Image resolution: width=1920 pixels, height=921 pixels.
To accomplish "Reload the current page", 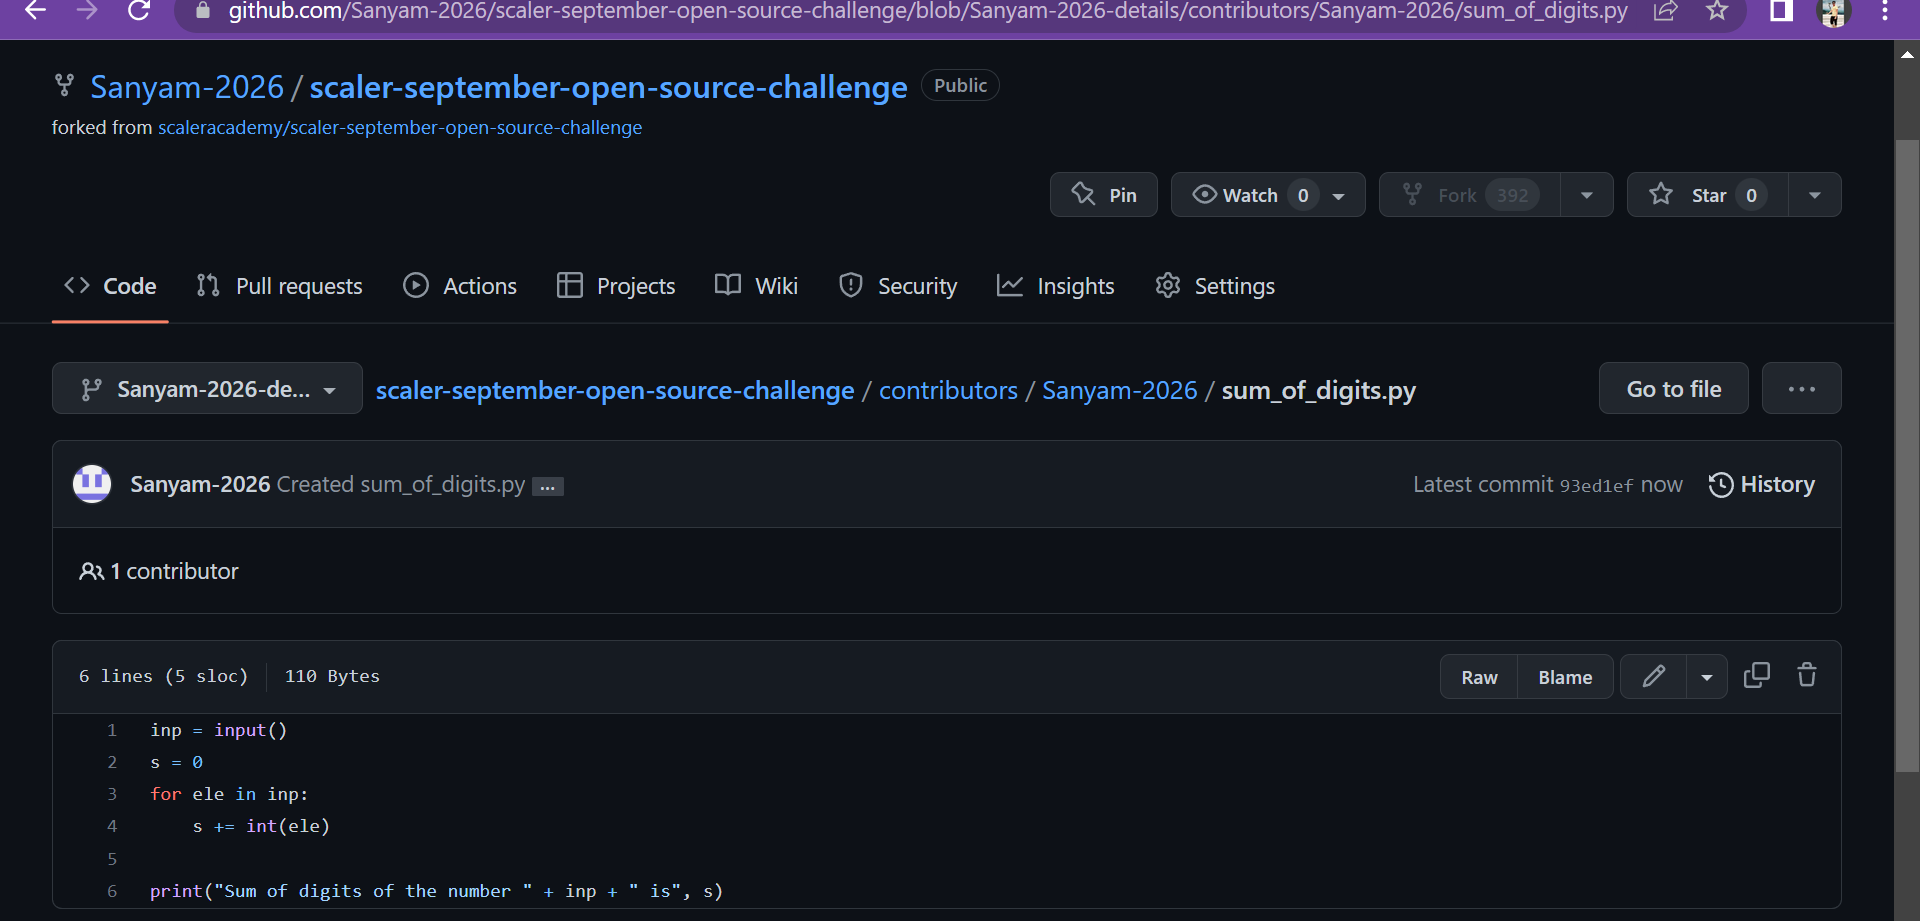I will pyautogui.click(x=139, y=12).
